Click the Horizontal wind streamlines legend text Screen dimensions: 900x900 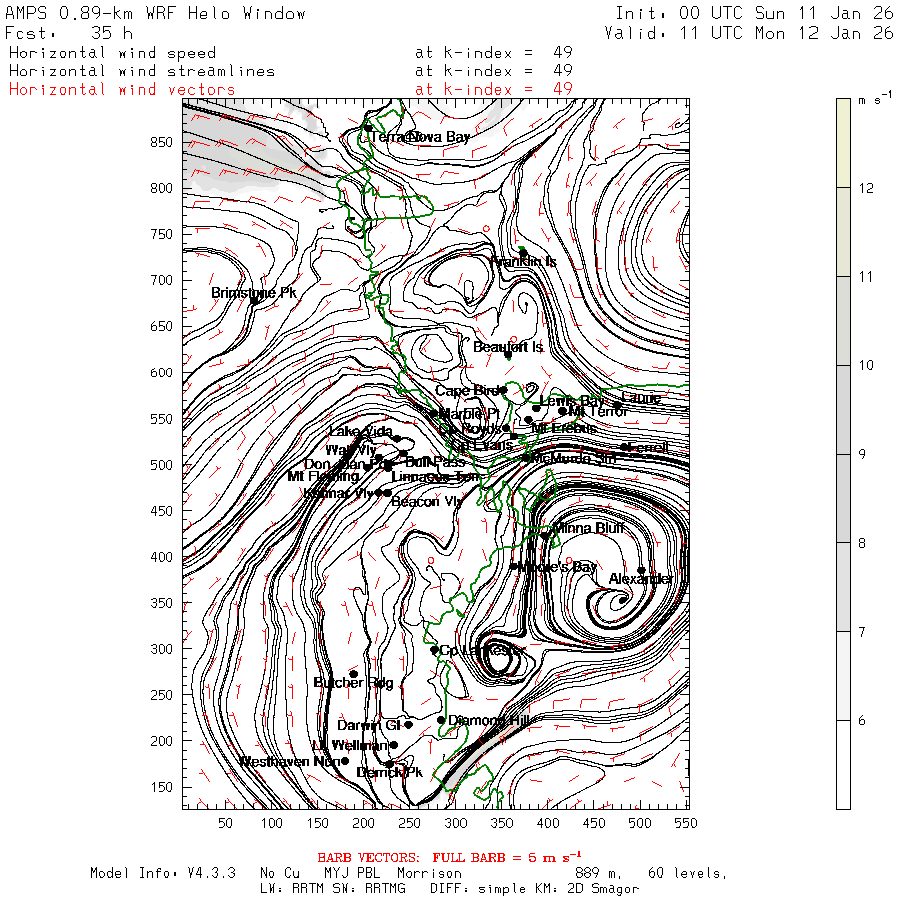pos(141,71)
